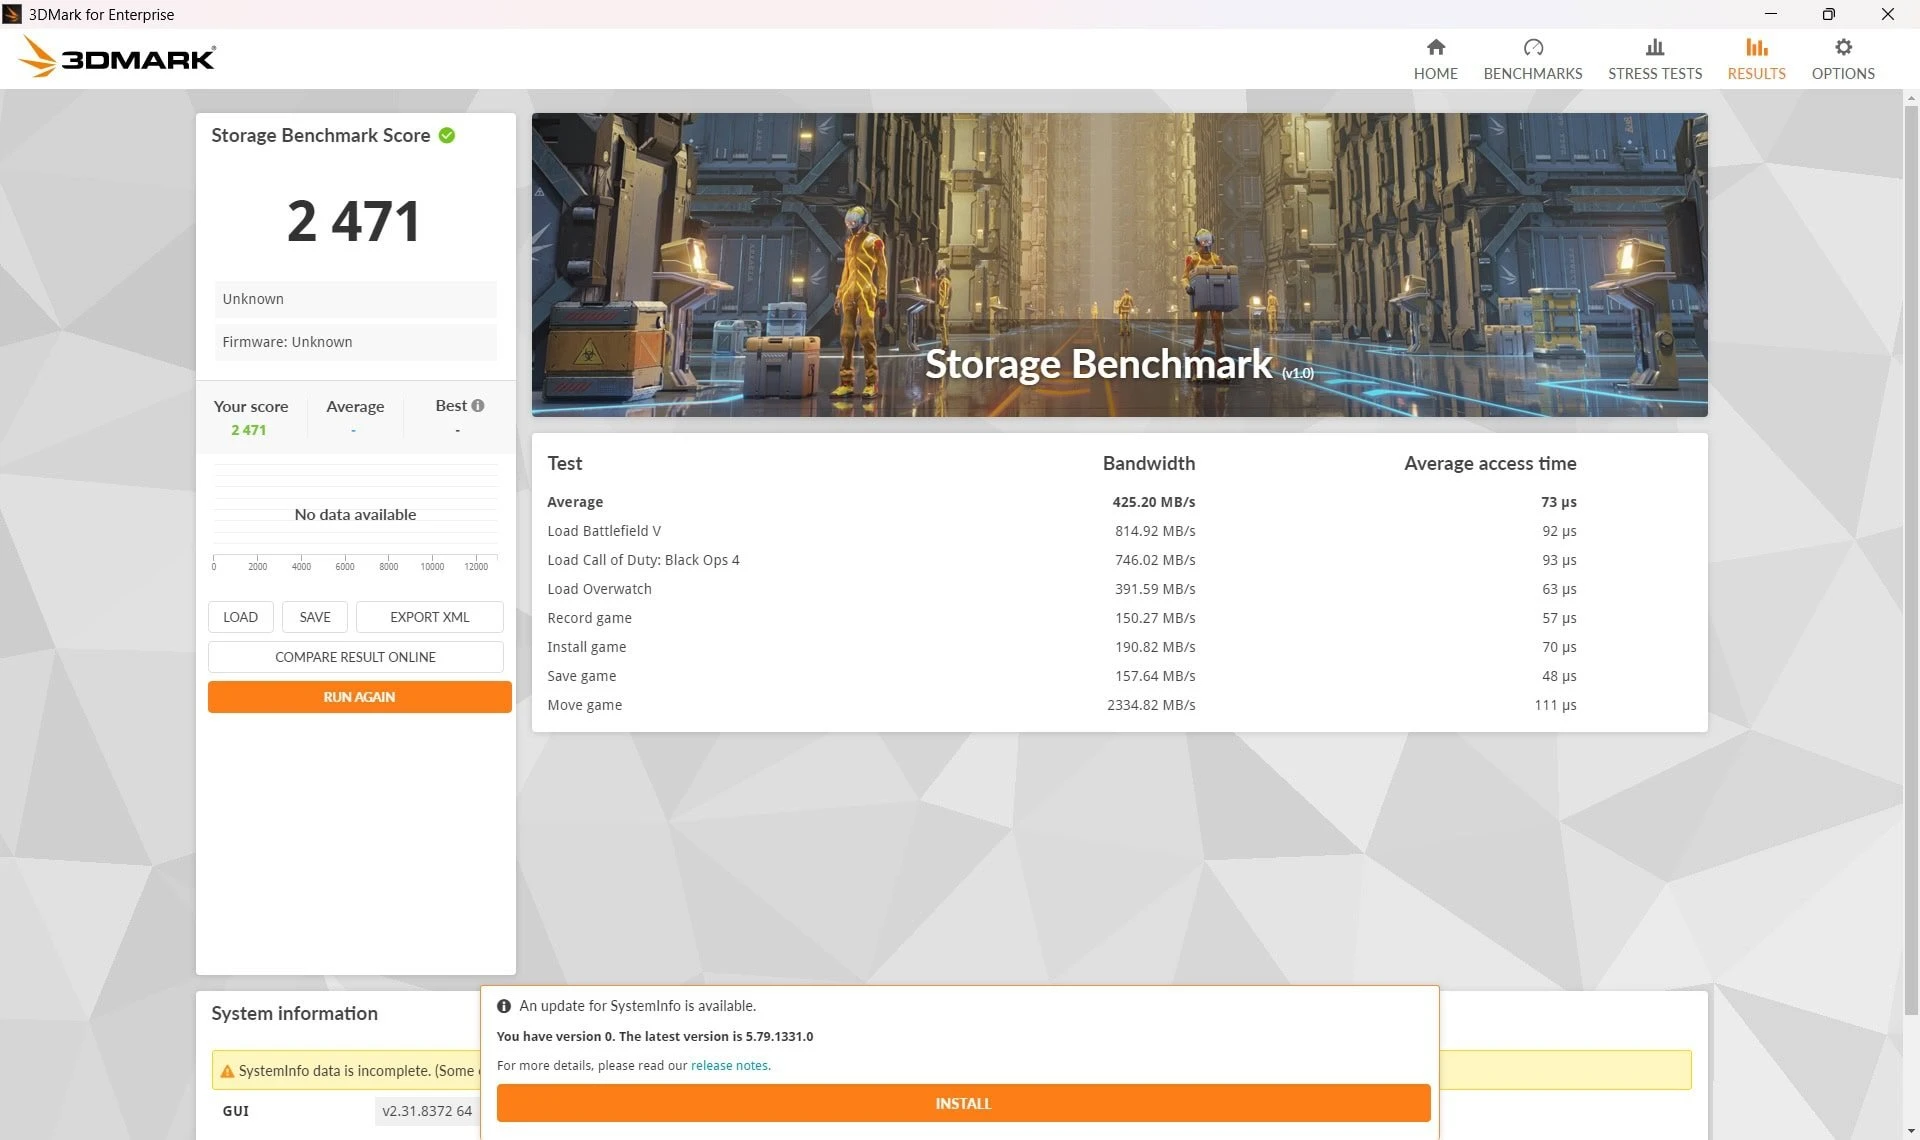The image size is (1920, 1140).
Task: Select Load Call of Duty: Black Ops 4 row
Action: [1118, 560]
